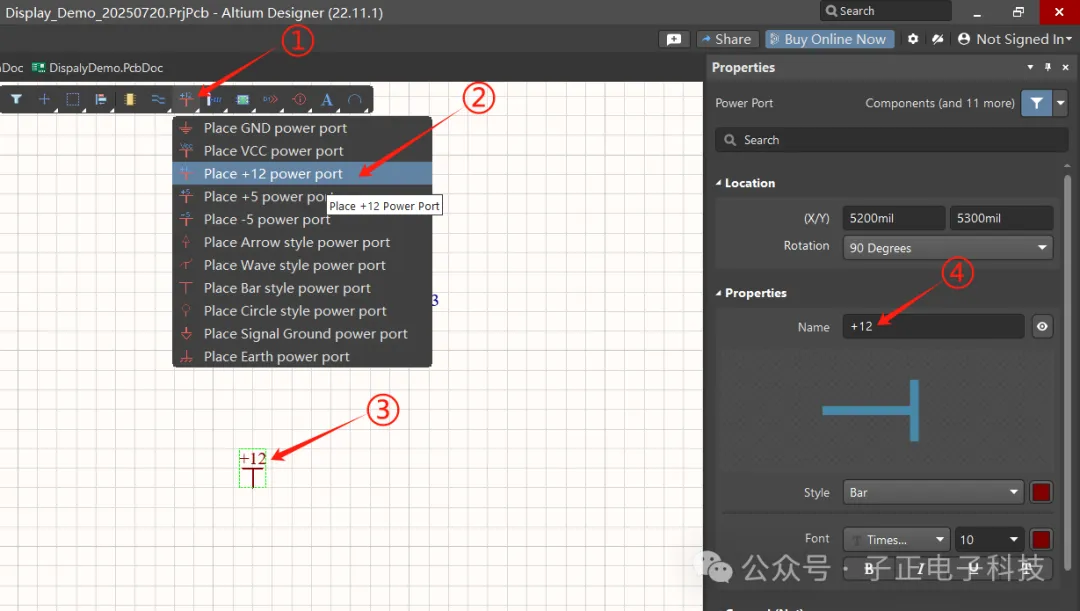Toggle Name visibility with the eye icon
Image resolution: width=1080 pixels, height=611 pixels.
[x=1042, y=327]
